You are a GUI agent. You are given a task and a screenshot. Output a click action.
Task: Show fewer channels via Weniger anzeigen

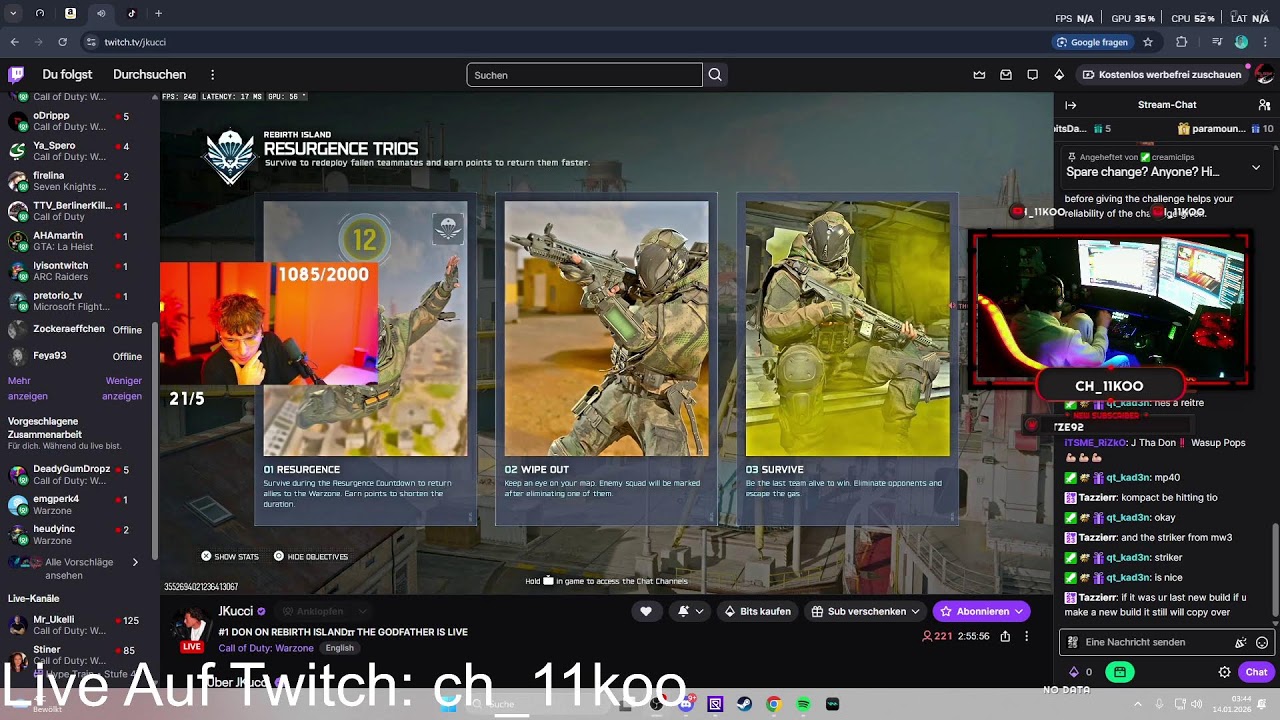(x=122, y=388)
